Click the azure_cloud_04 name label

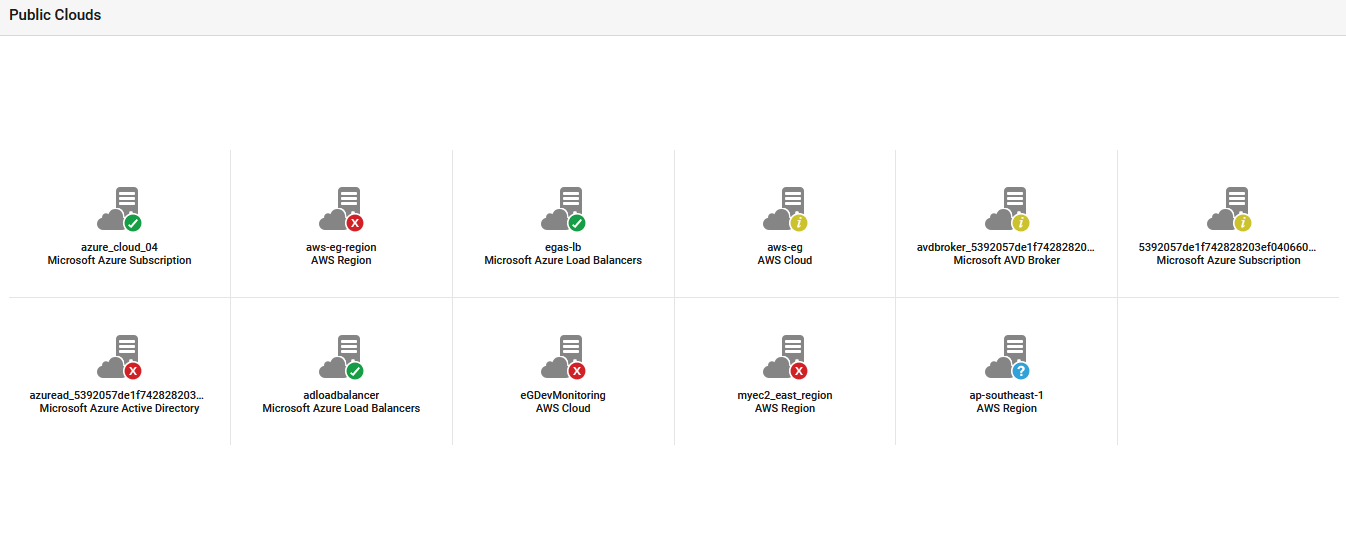point(119,247)
